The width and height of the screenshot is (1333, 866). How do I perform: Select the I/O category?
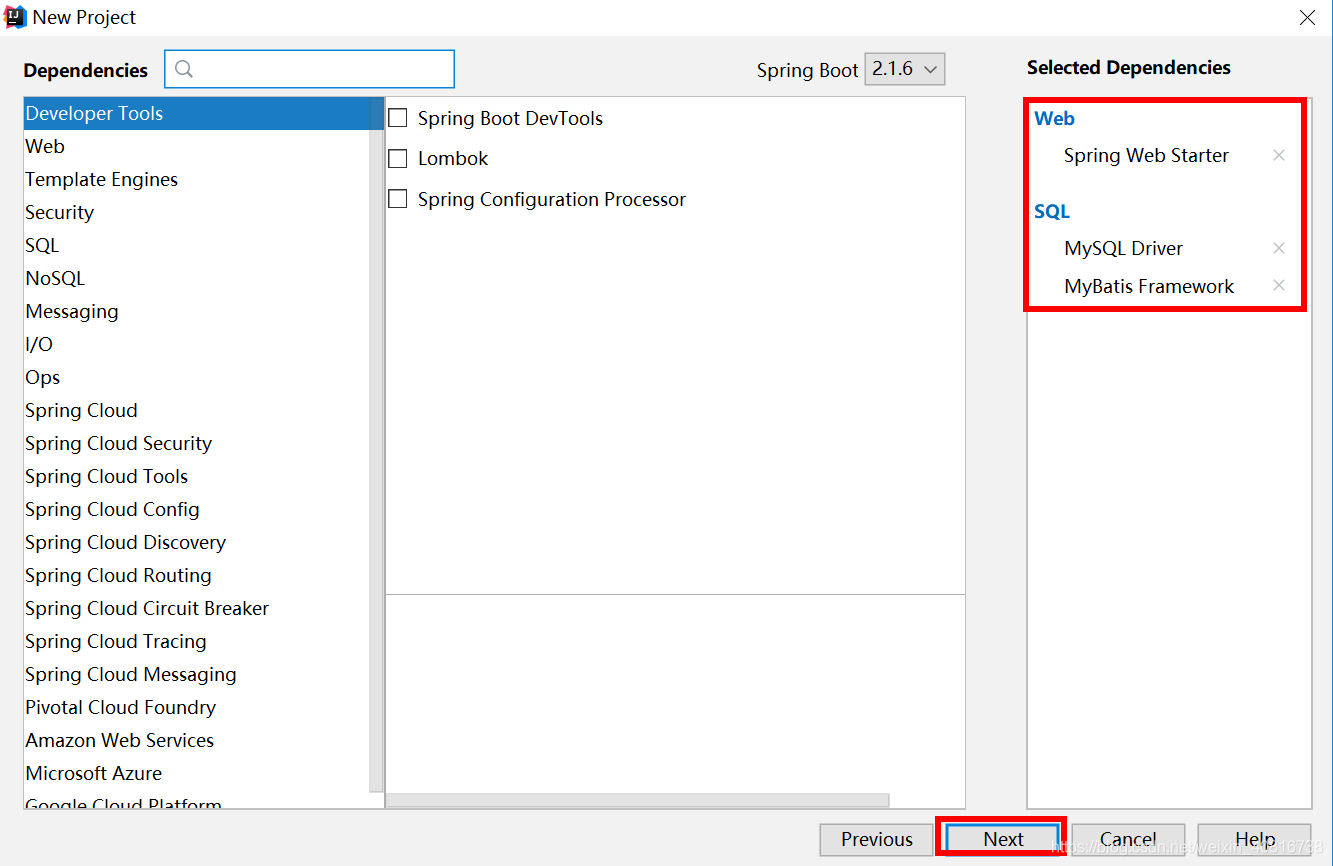click(x=196, y=344)
